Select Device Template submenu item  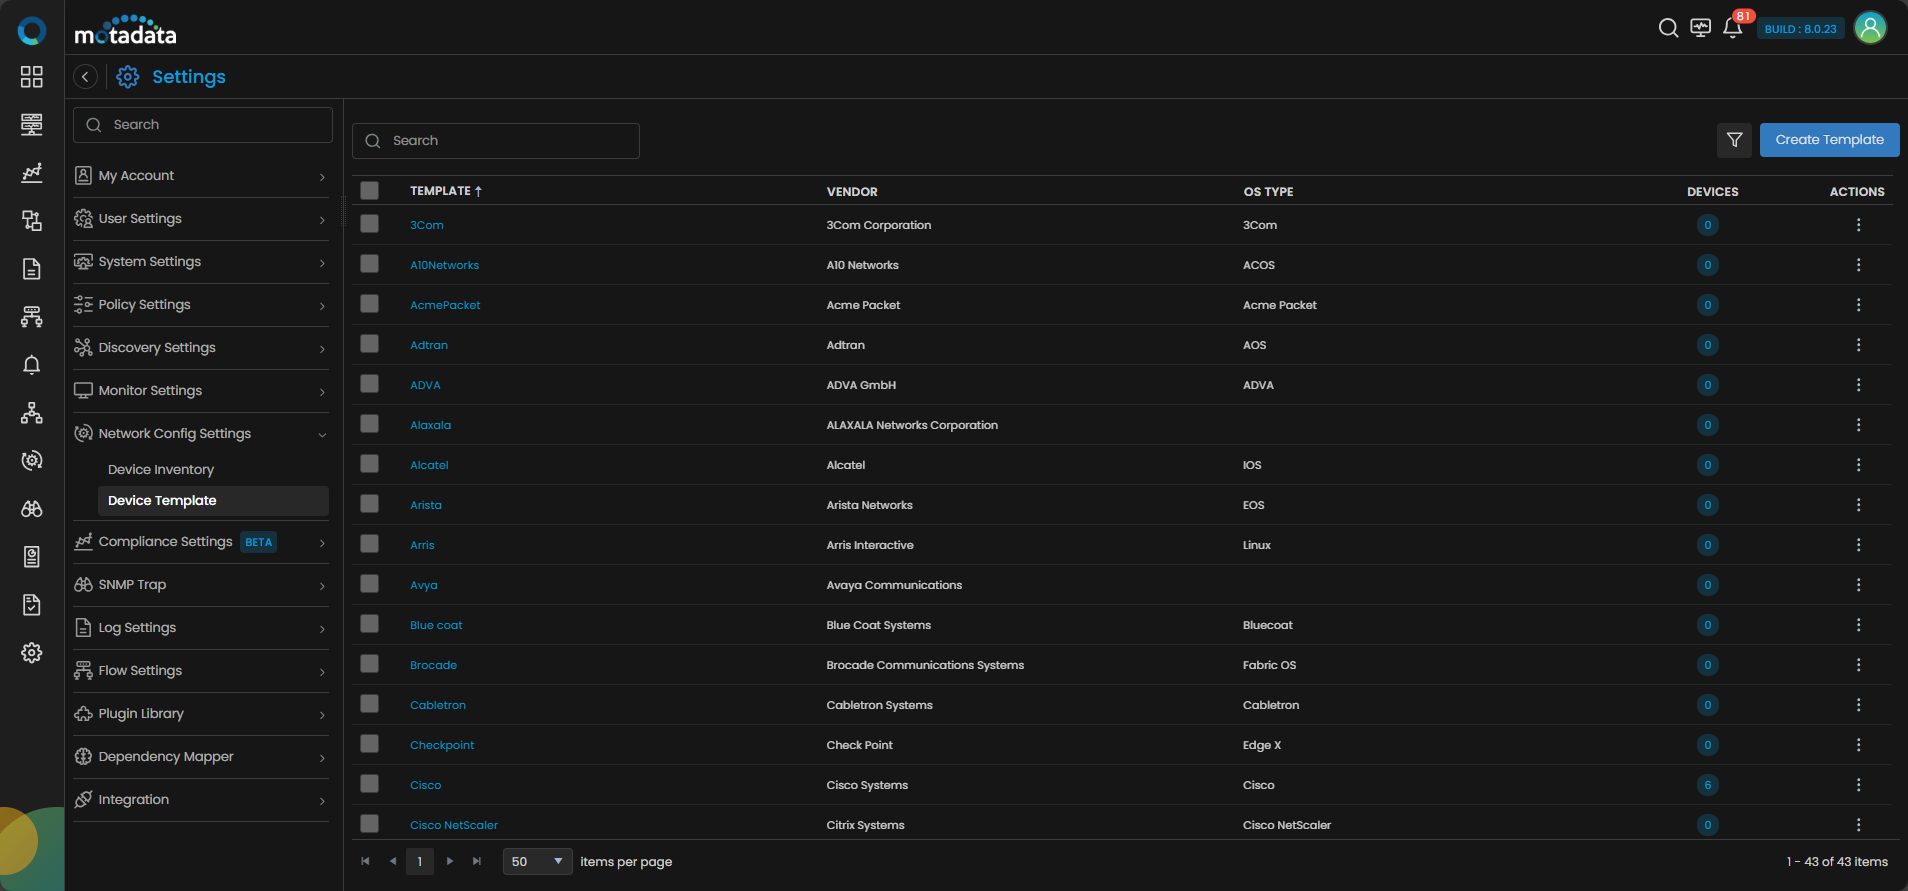click(213, 501)
